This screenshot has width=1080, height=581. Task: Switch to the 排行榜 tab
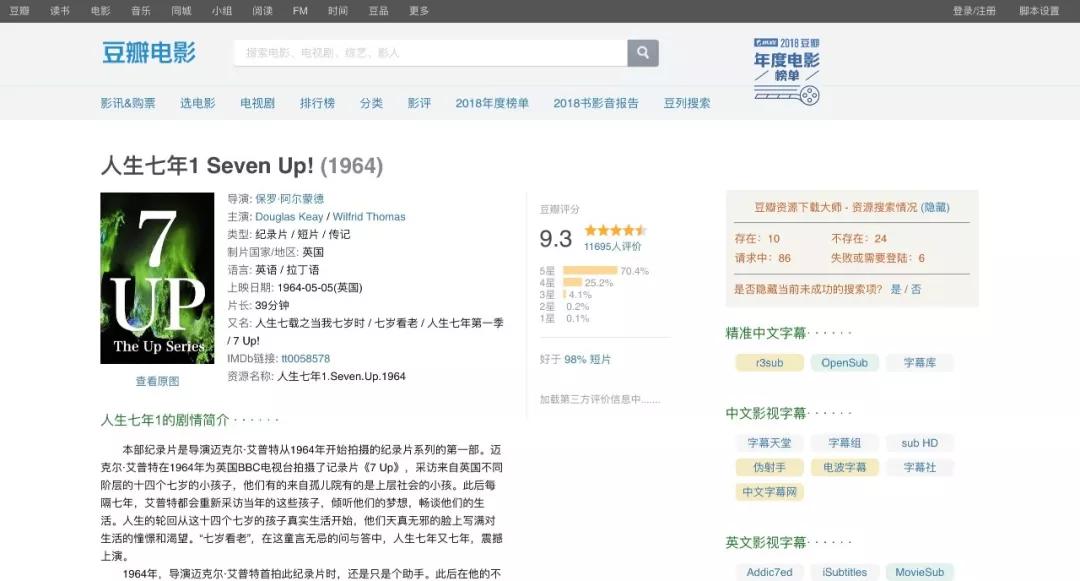(x=317, y=102)
